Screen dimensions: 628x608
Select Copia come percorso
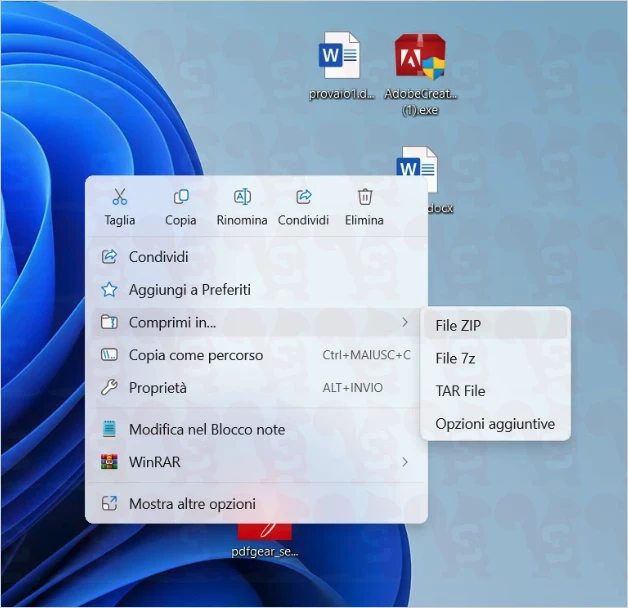[x=195, y=355]
